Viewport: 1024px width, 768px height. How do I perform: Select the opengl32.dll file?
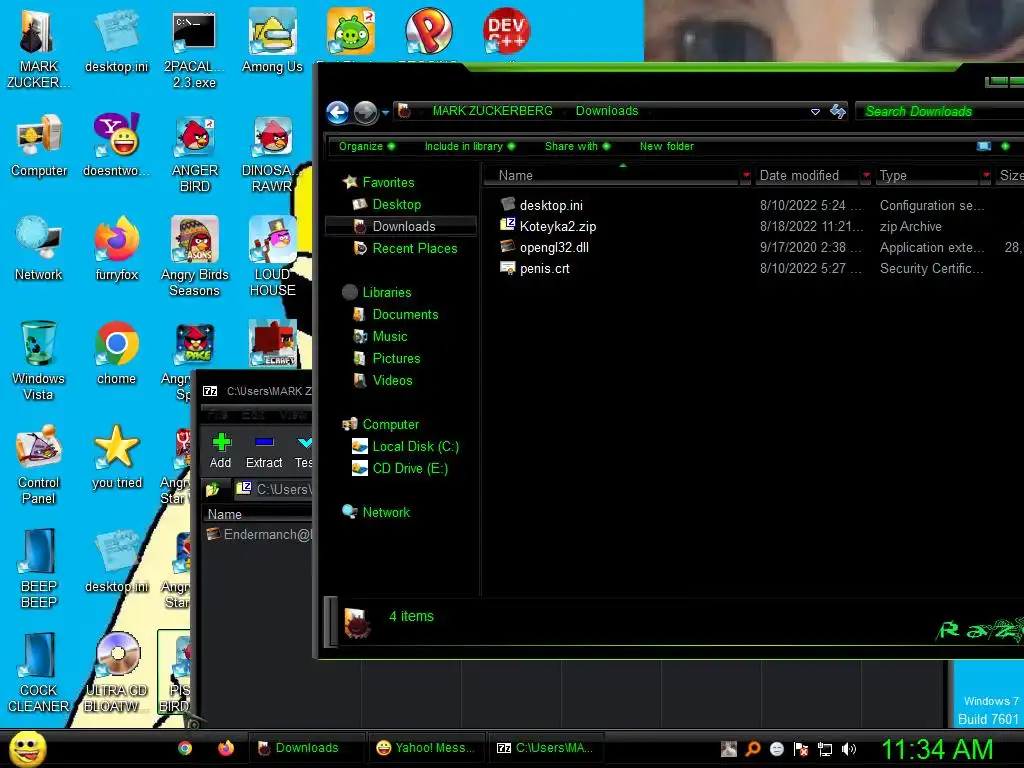click(554, 248)
